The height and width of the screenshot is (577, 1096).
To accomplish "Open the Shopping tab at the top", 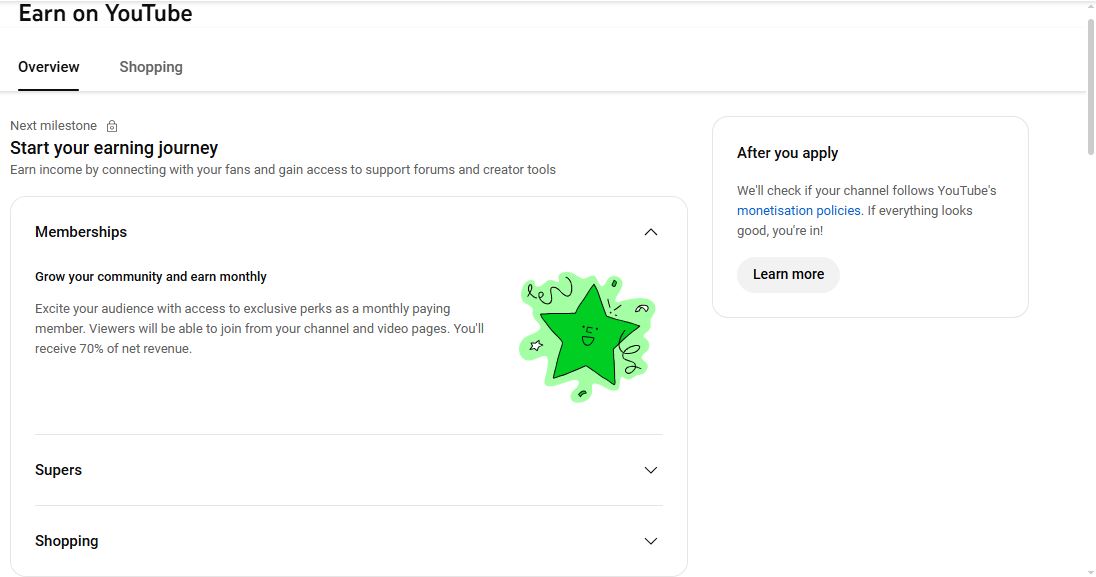I will [x=151, y=67].
